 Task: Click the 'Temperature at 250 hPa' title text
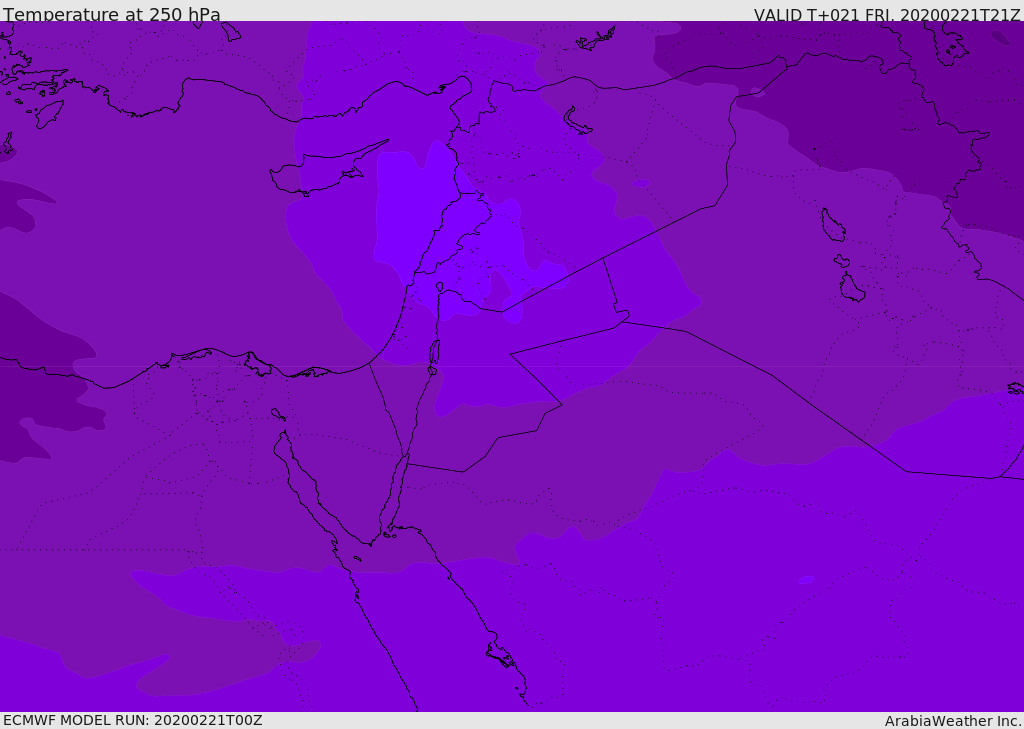112,14
